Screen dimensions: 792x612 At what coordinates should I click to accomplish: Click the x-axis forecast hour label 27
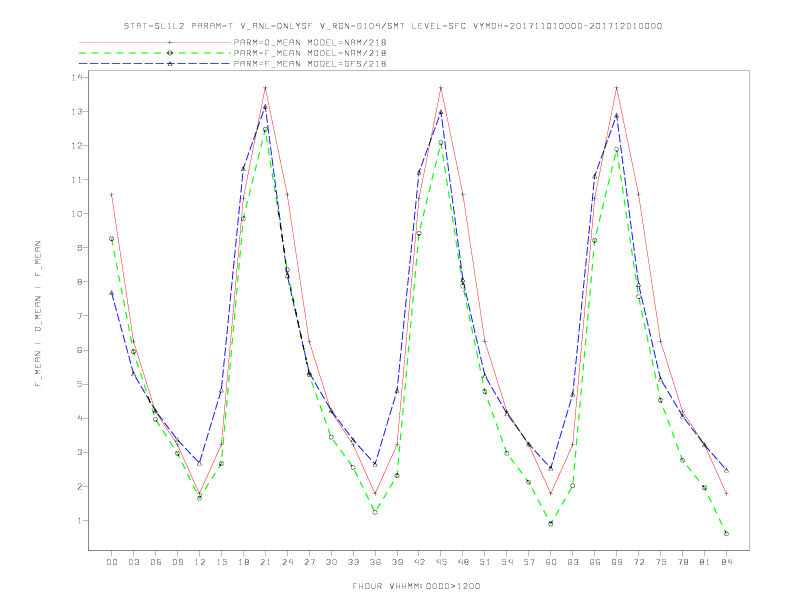point(309,562)
